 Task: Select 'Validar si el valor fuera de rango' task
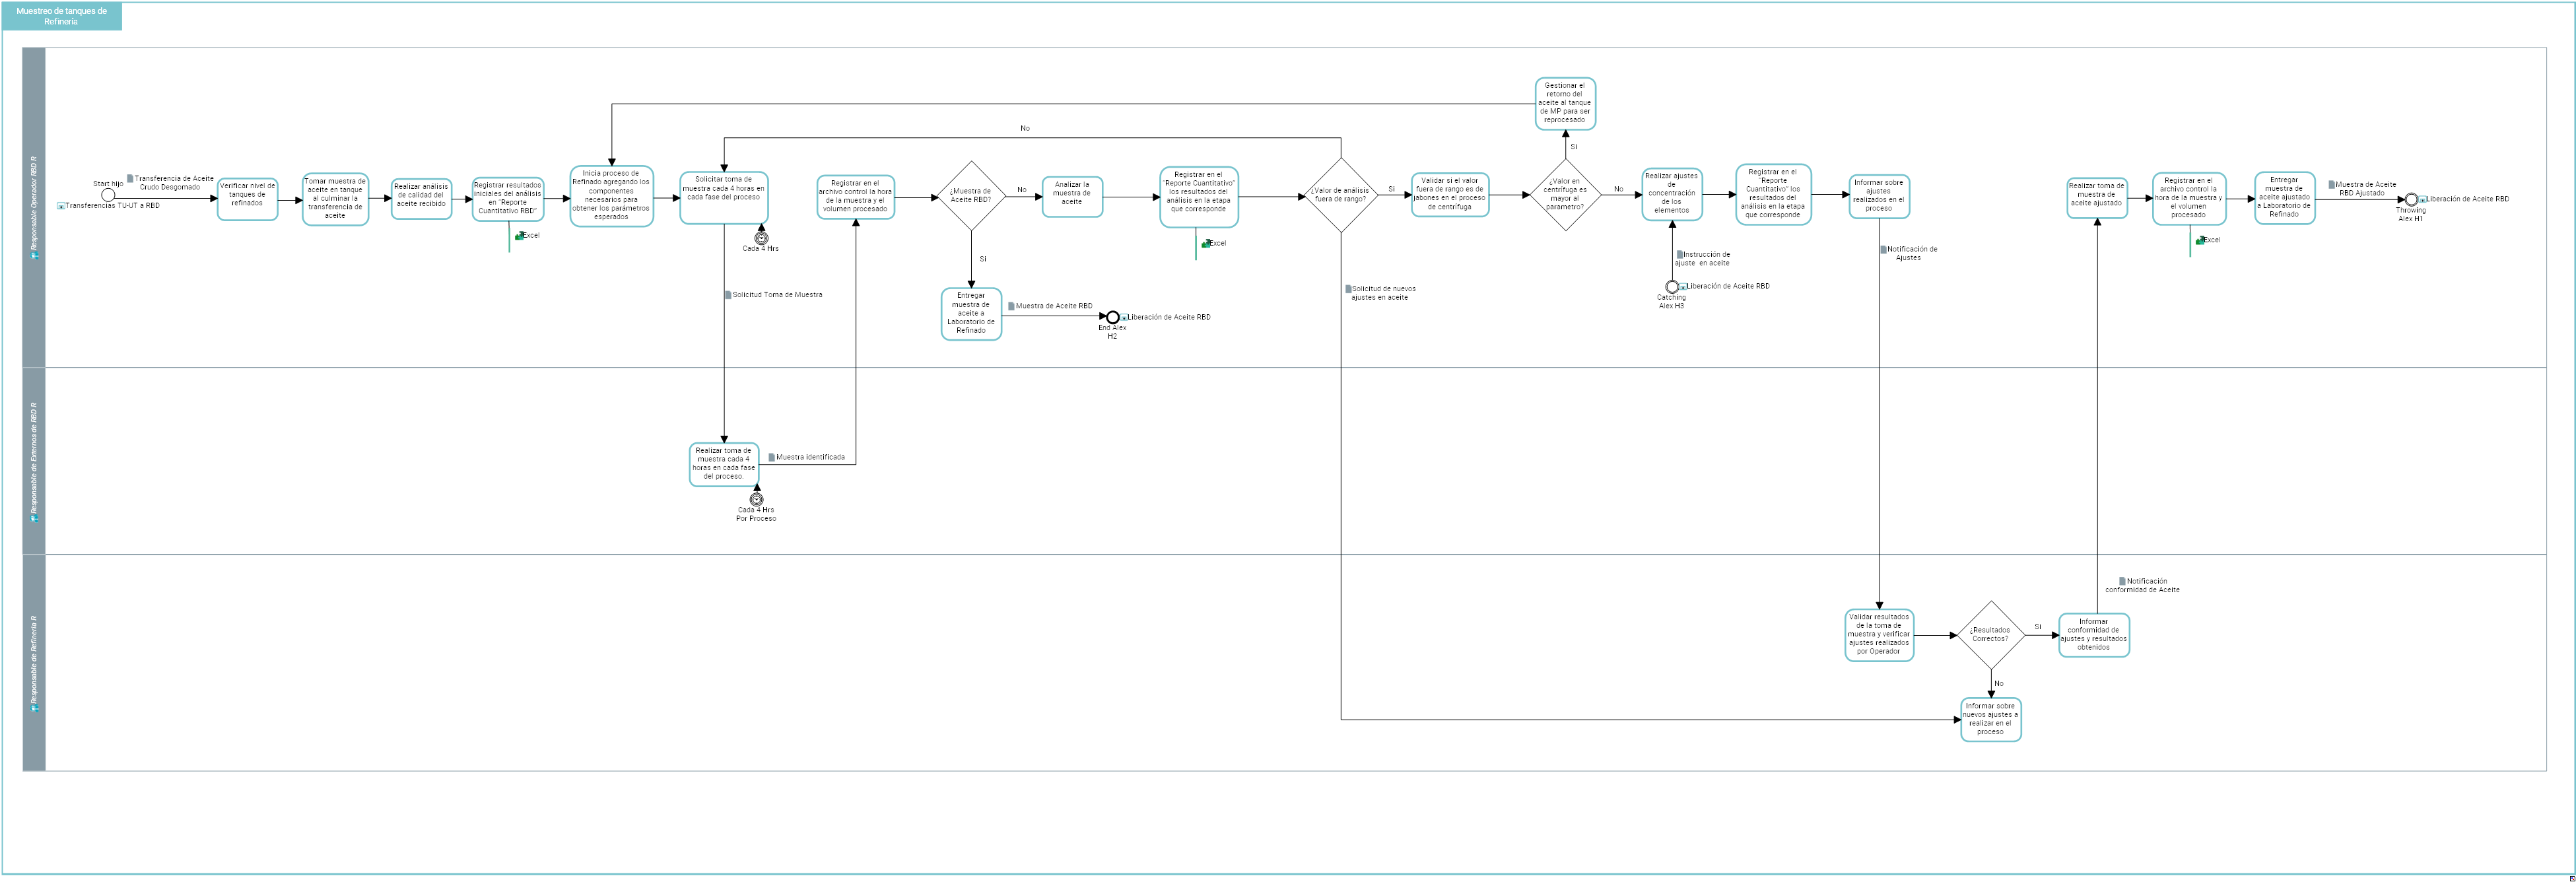point(1450,195)
